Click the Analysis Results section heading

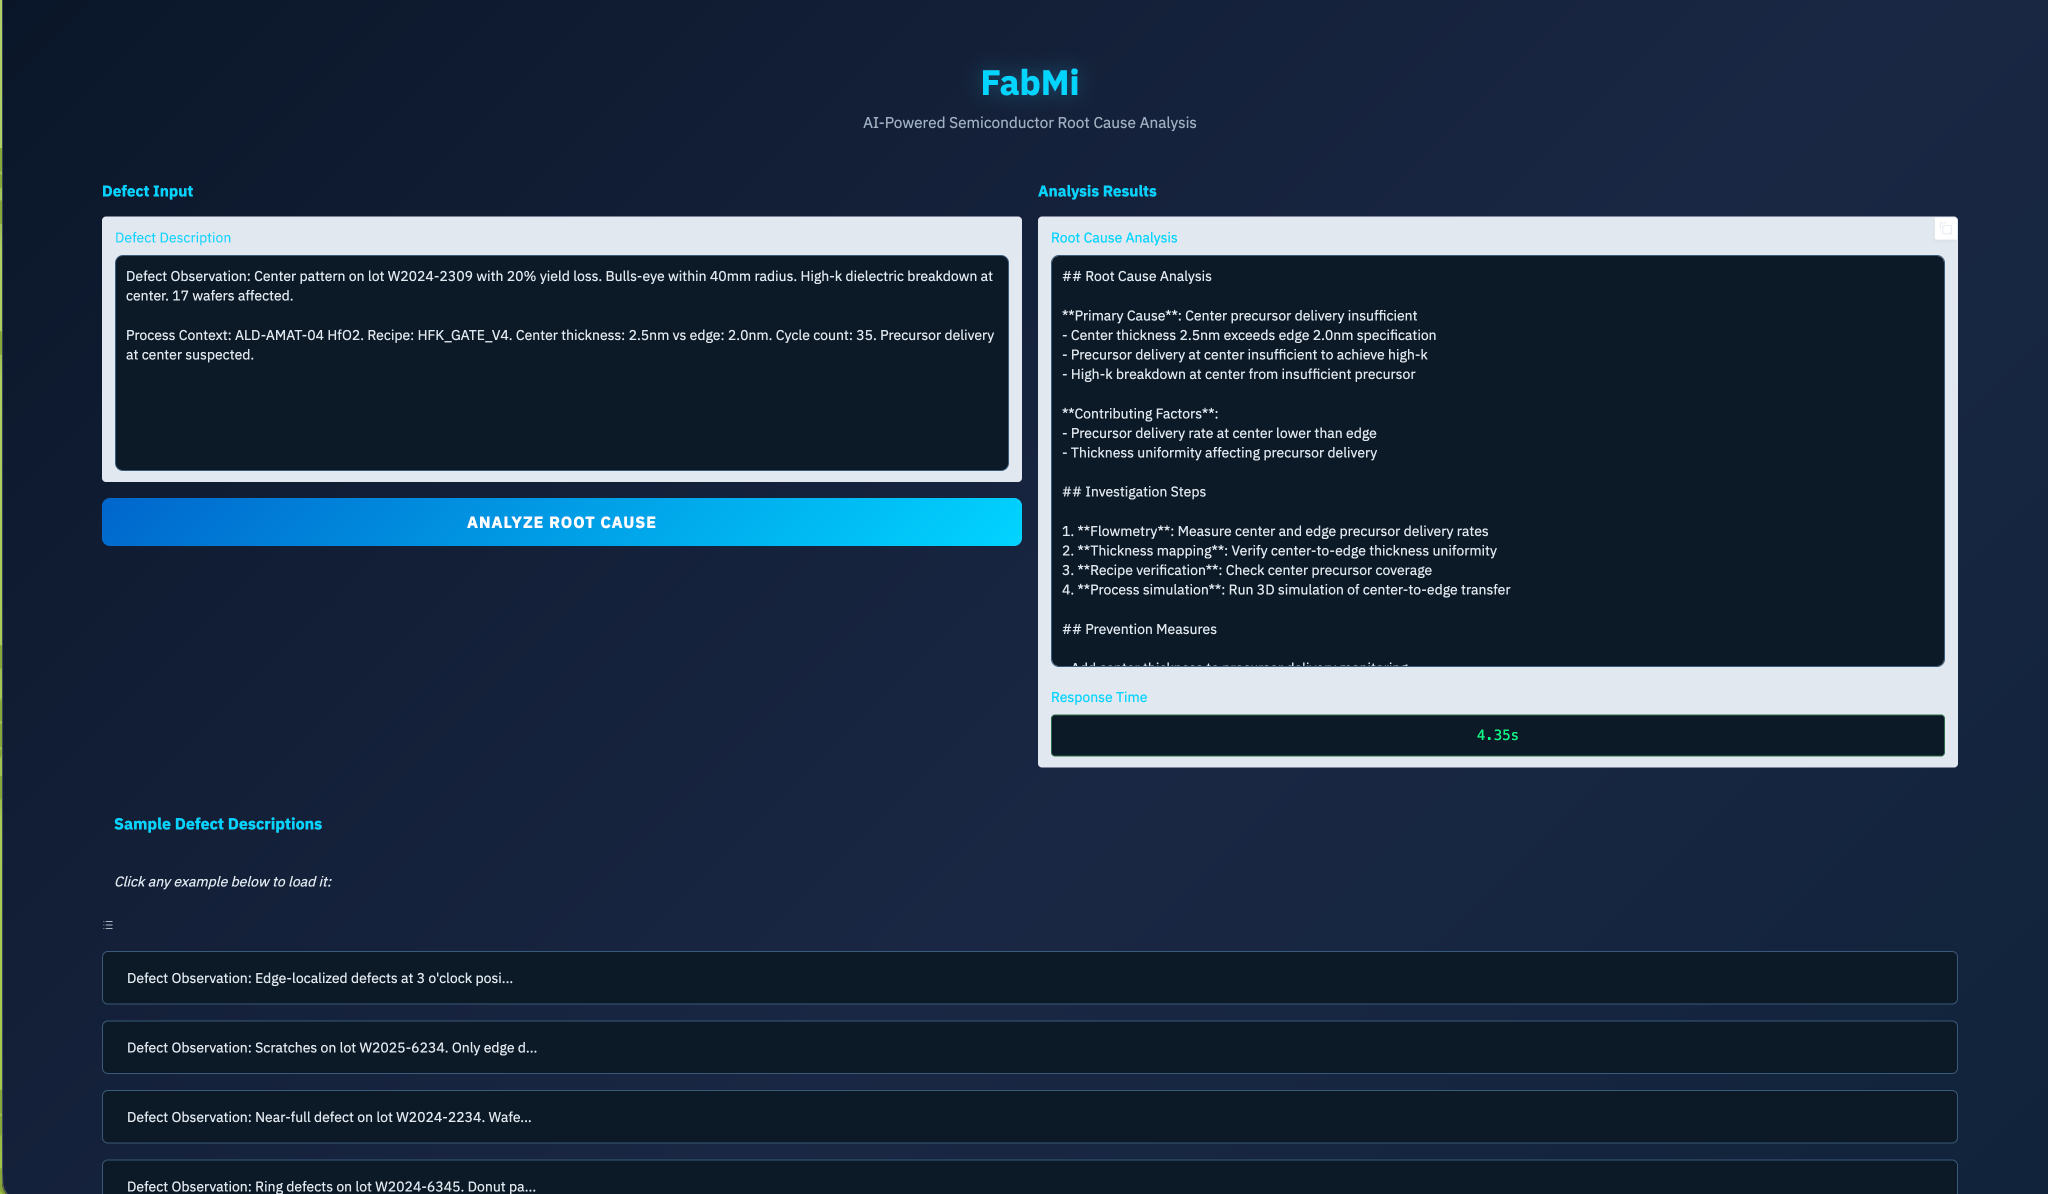point(1096,191)
